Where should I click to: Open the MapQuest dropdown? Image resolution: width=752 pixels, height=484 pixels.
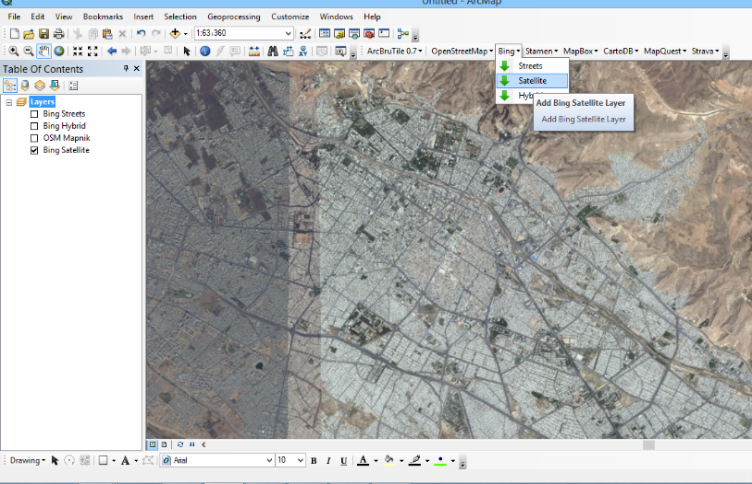coord(665,51)
